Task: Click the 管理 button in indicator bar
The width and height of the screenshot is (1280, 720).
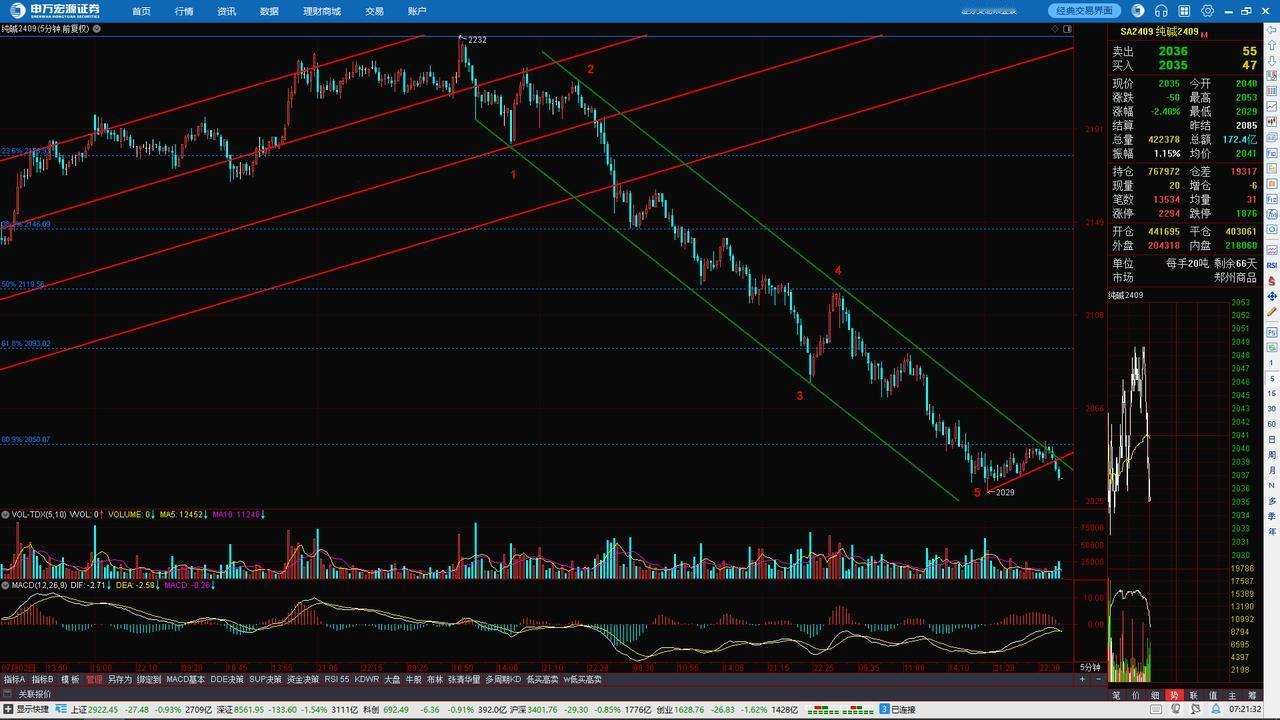Action: 94,679
